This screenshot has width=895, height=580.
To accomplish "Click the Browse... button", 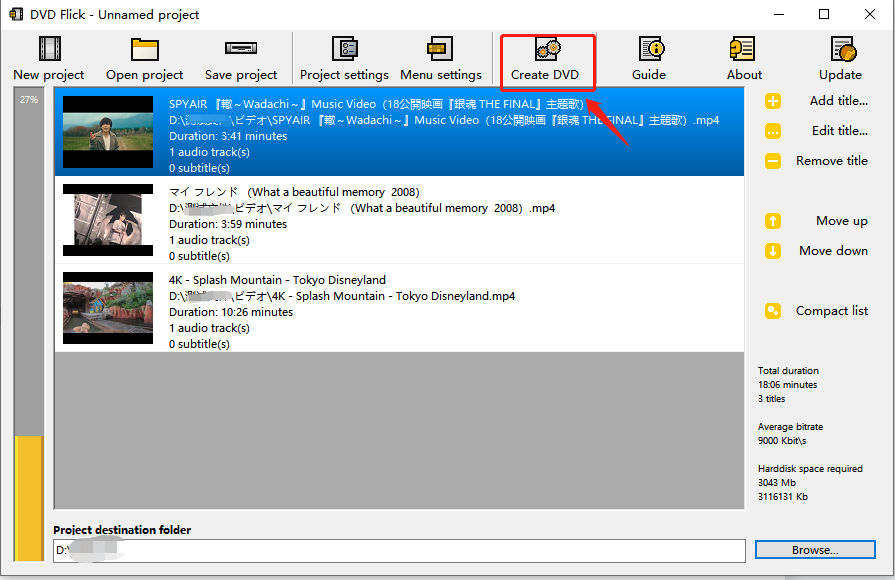I will (x=815, y=550).
